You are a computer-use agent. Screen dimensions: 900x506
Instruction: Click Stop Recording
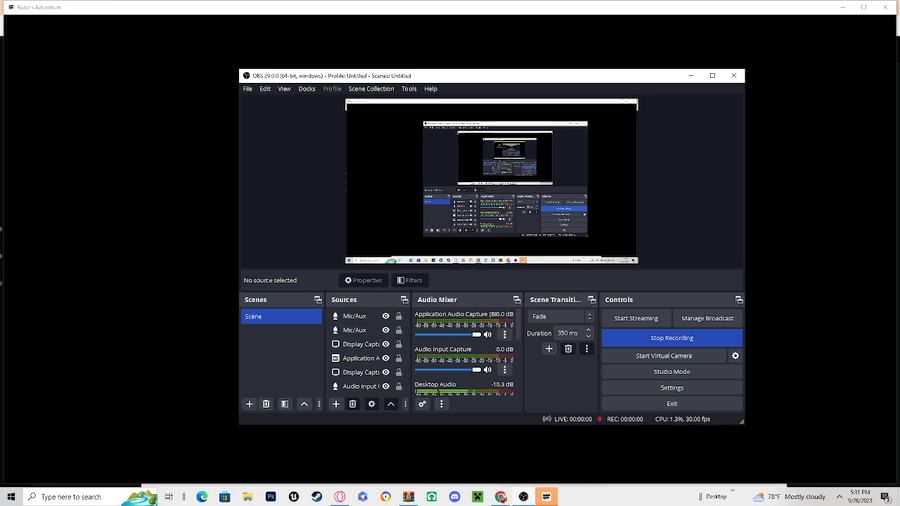(672, 338)
